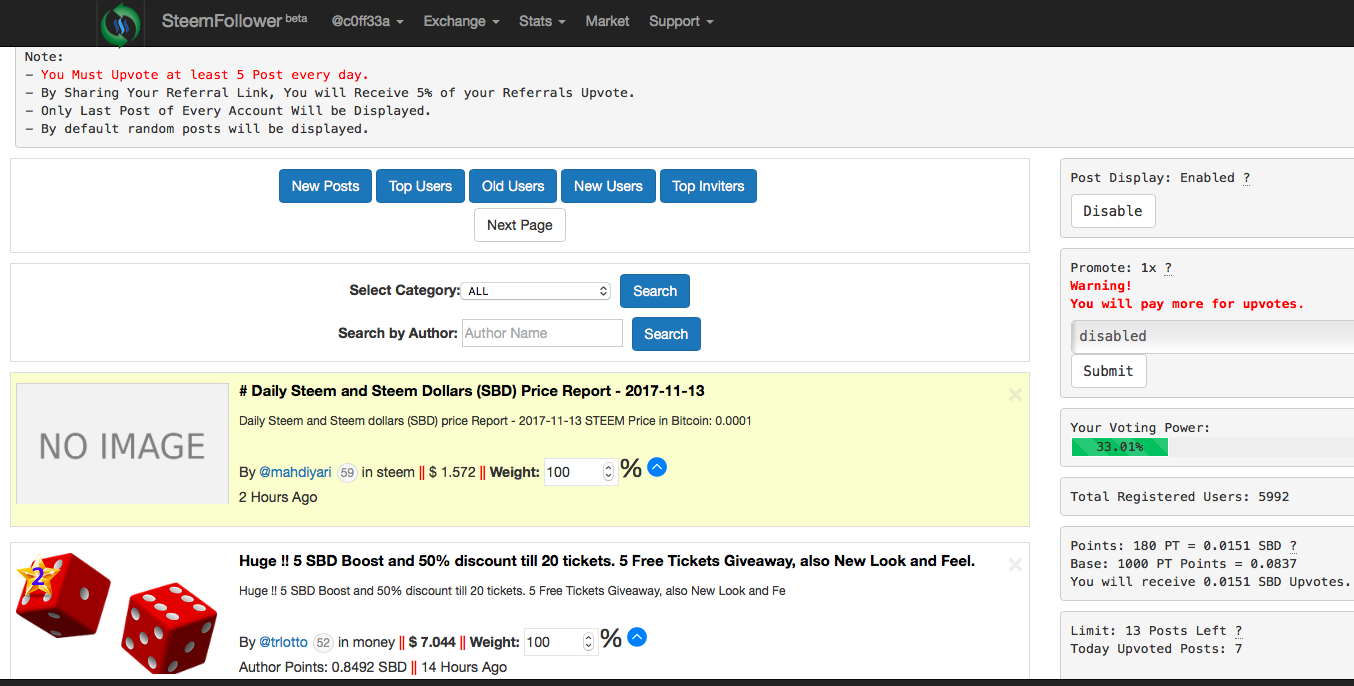This screenshot has height=686, width=1354.
Task: Adjust weight stepper on mahdiyari's post
Action: [609, 472]
